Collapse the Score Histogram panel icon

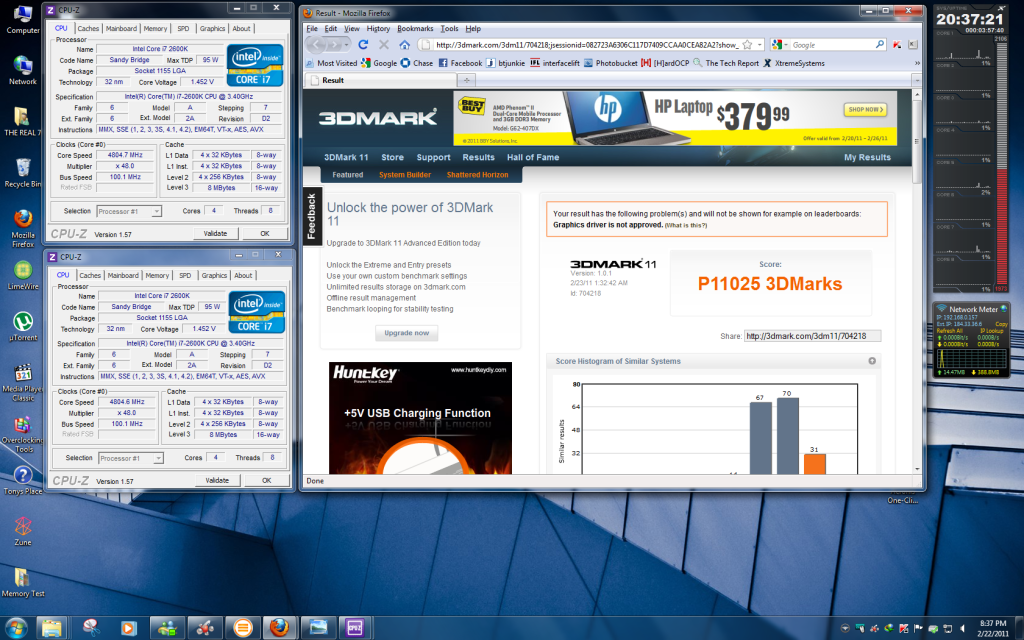[872, 360]
